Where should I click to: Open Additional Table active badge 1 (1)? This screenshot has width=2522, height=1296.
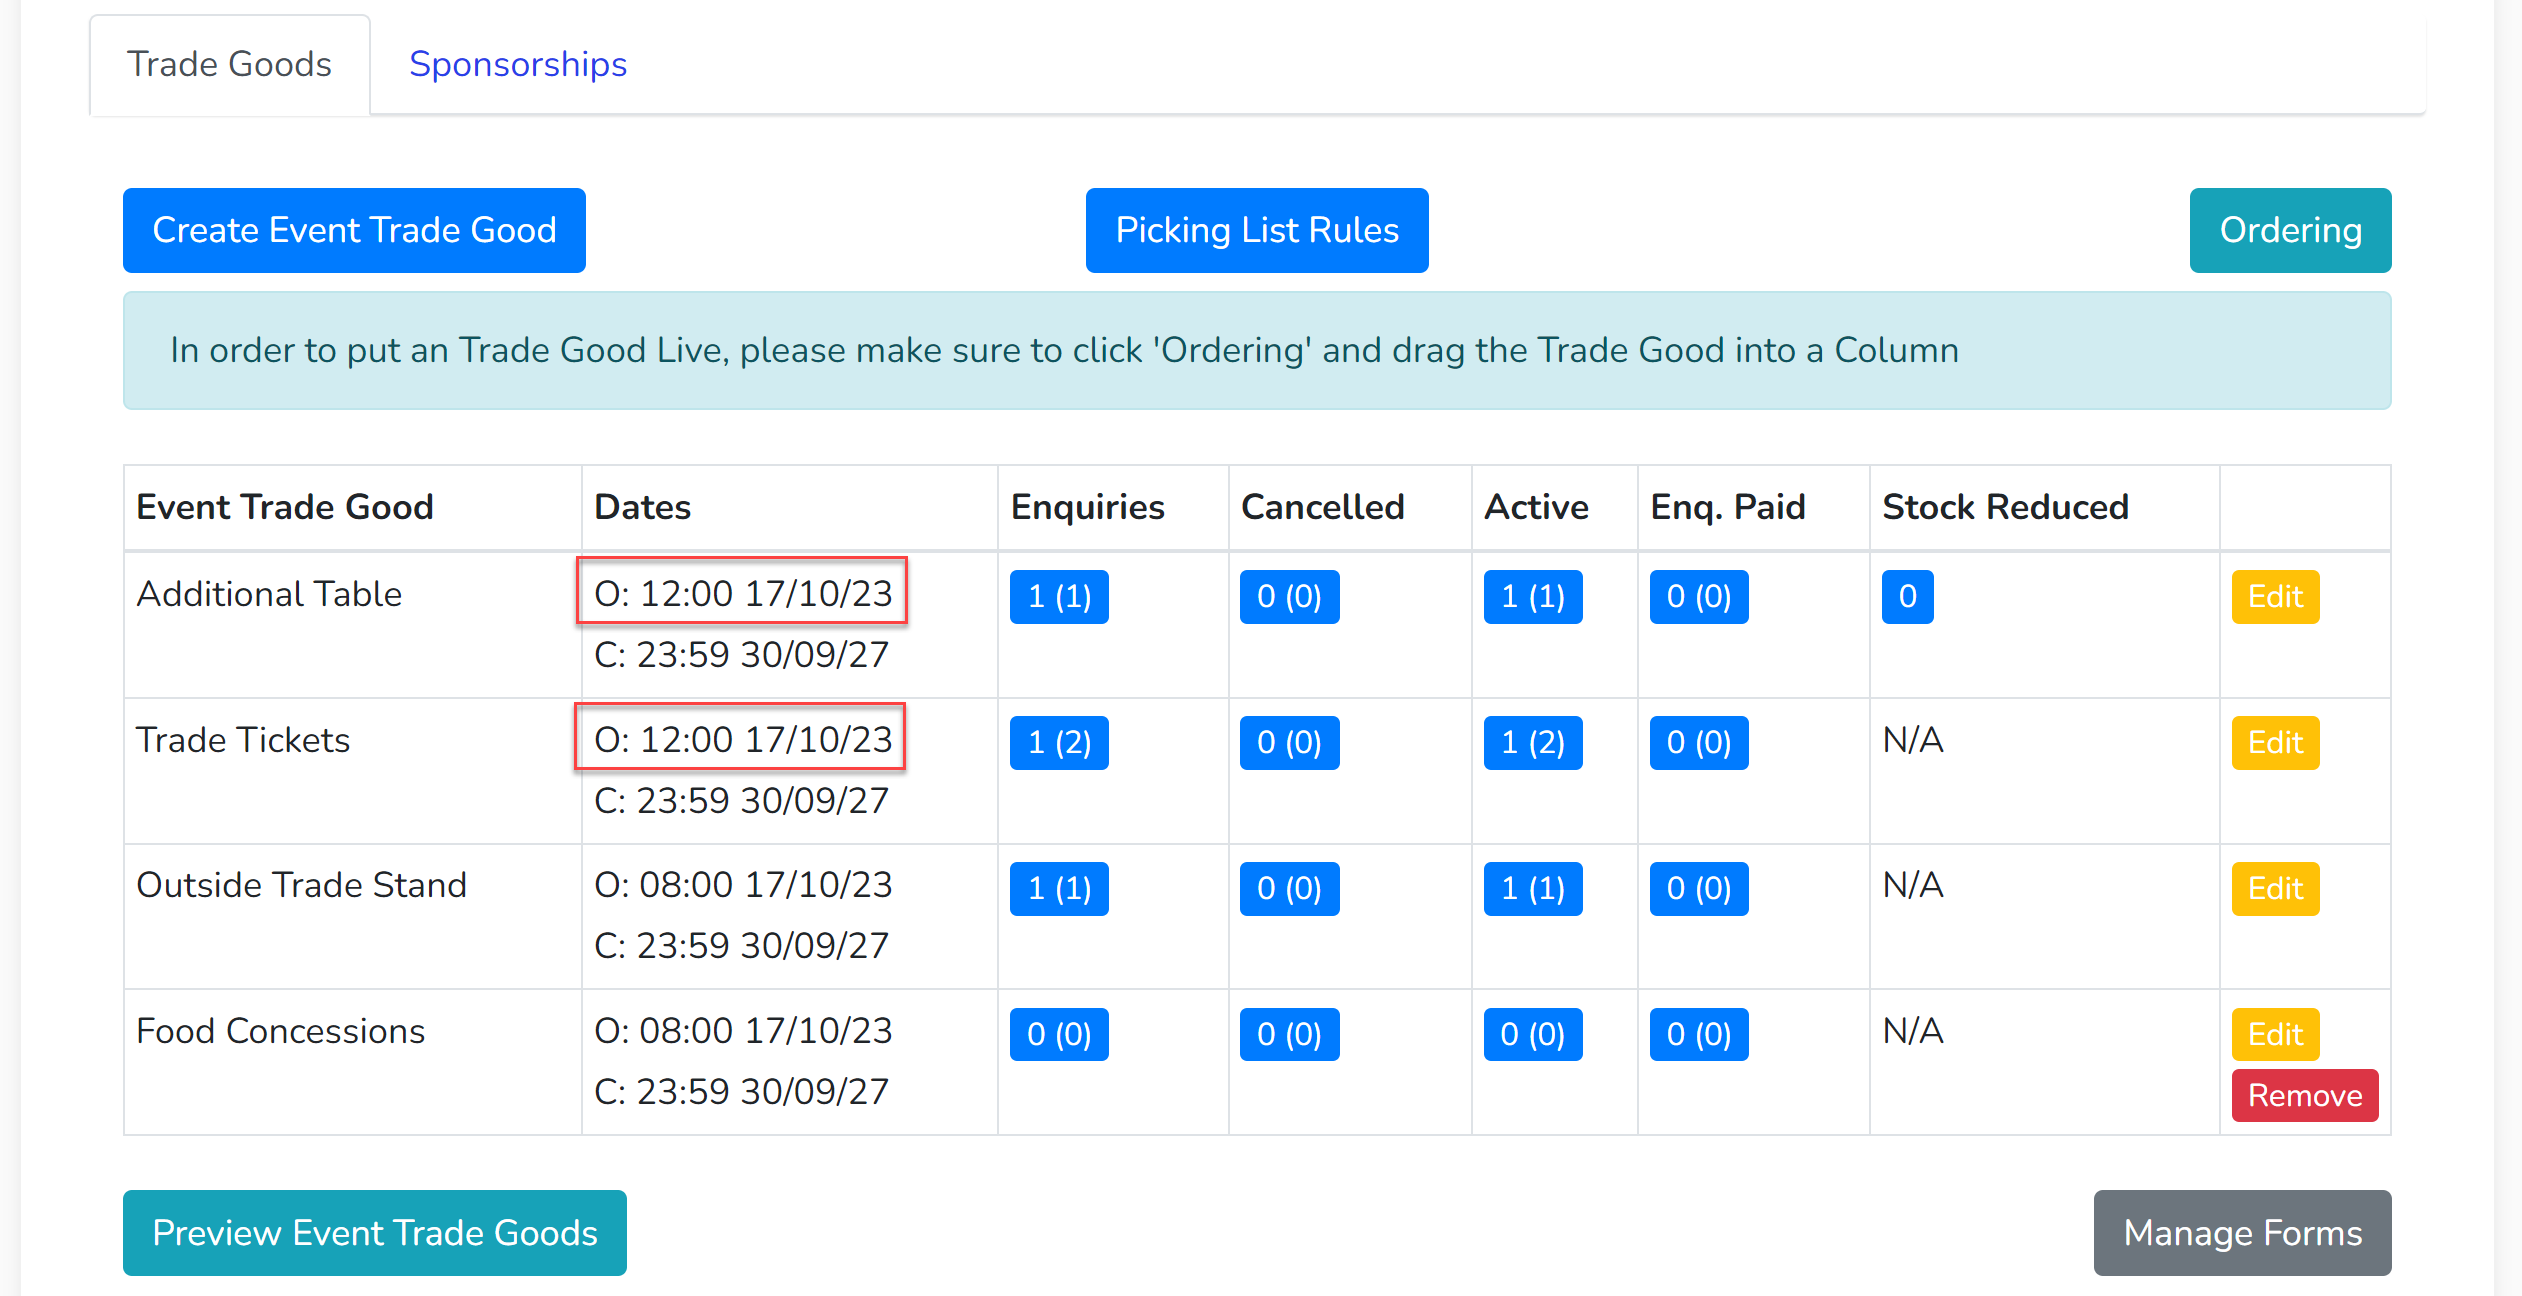(x=1533, y=597)
